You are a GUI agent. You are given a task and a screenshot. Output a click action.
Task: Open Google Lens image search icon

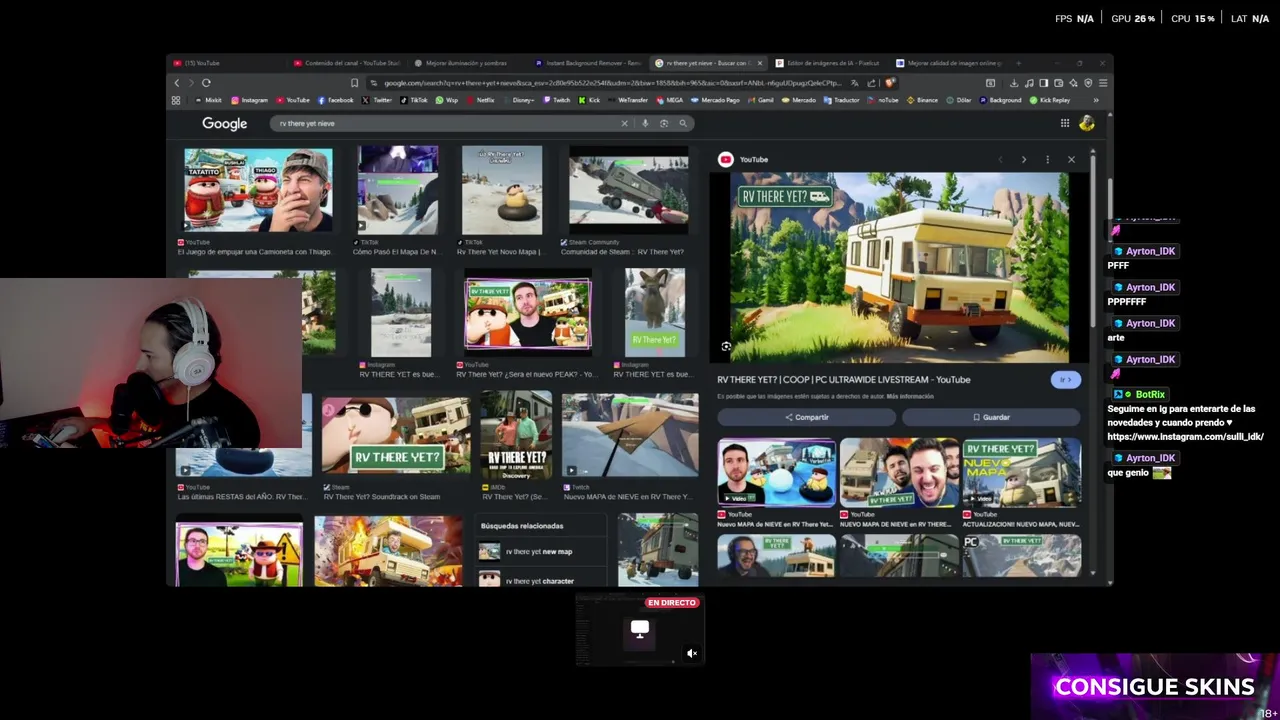coord(664,123)
